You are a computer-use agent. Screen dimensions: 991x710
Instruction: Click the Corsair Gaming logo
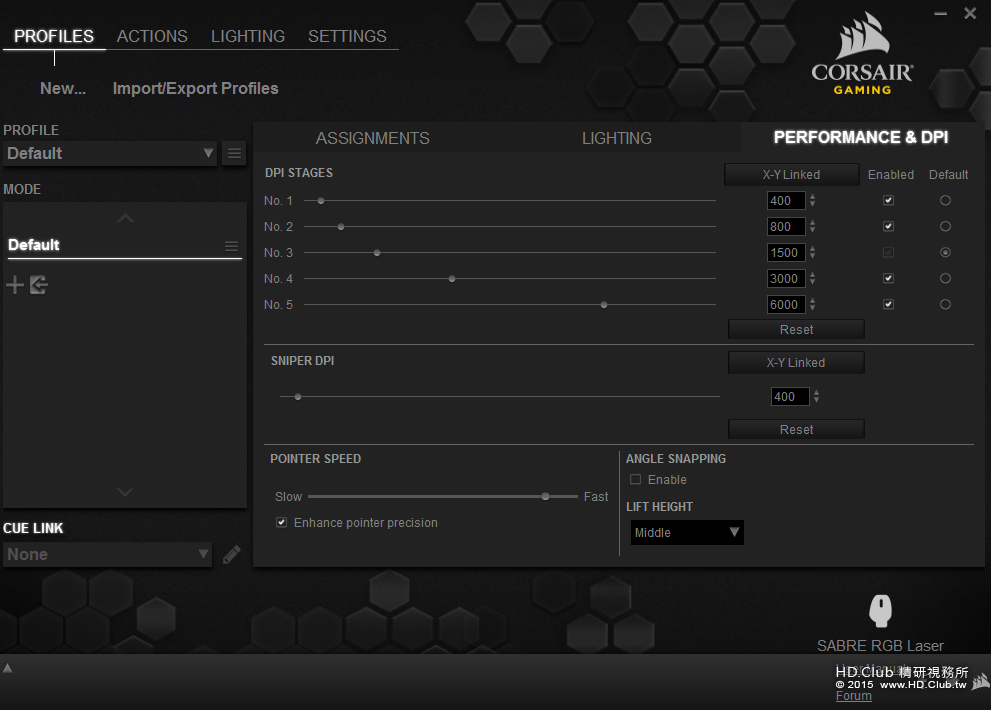tap(862, 56)
